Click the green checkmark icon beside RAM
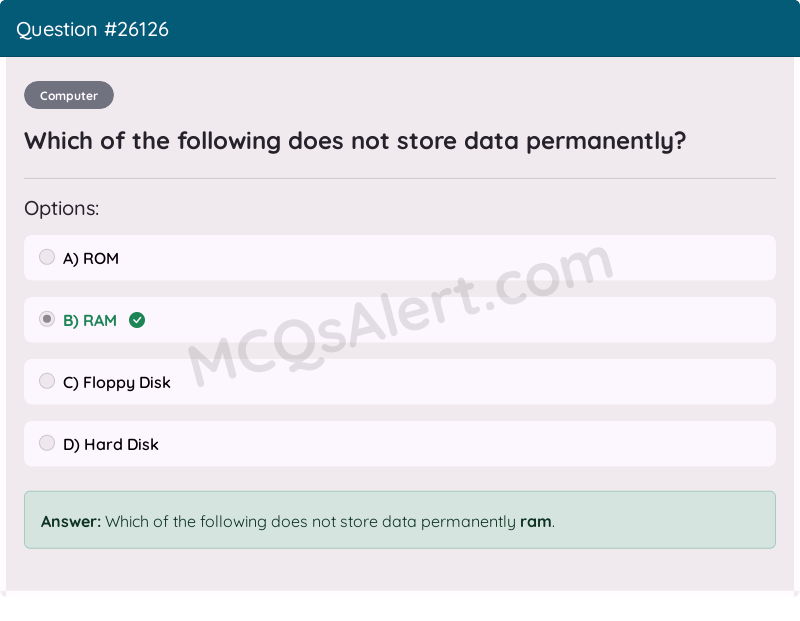This screenshot has width=800, height=621. coord(137,320)
